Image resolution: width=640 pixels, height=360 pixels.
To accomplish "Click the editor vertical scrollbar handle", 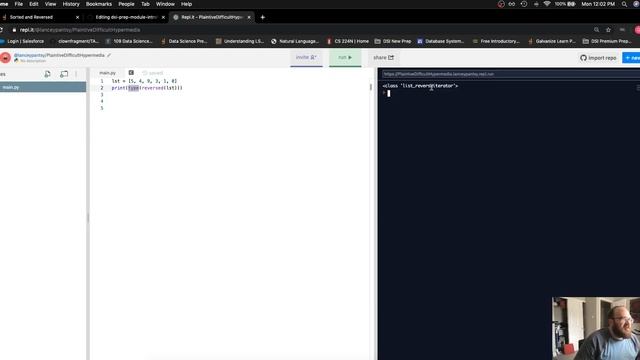I will point(371,87).
